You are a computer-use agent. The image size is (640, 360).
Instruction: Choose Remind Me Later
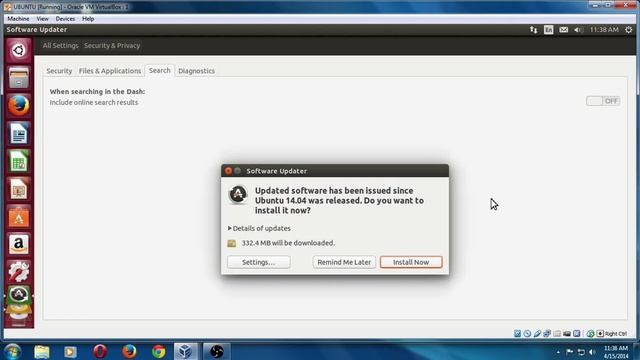click(344, 262)
